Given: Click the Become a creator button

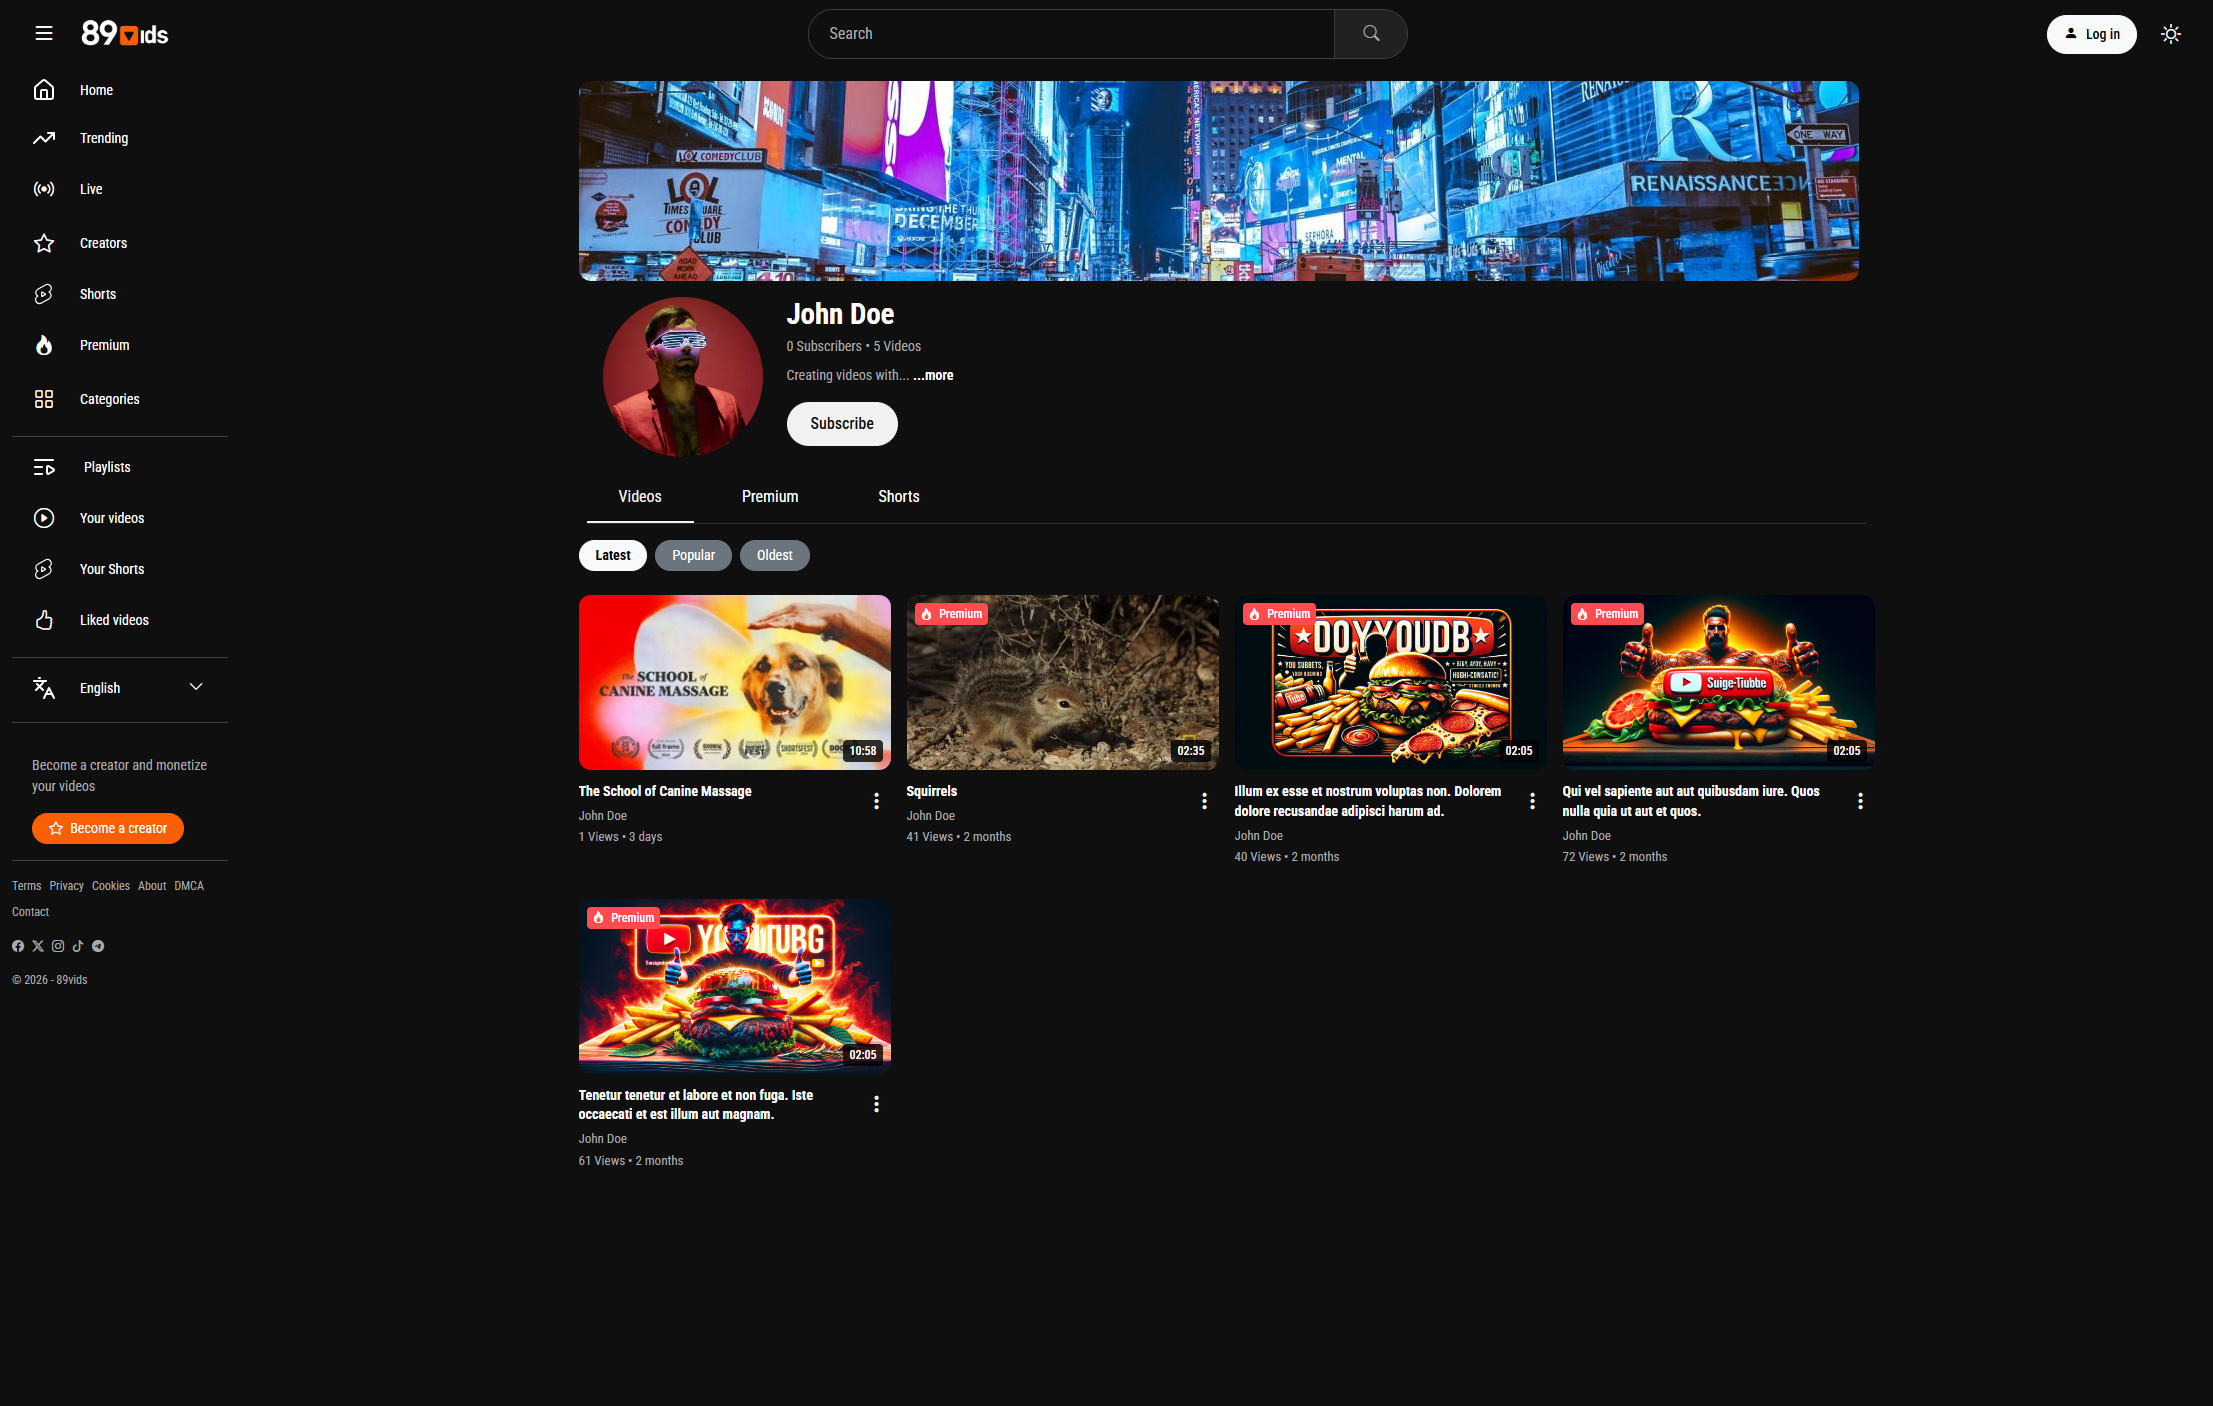Looking at the screenshot, I should (x=108, y=828).
